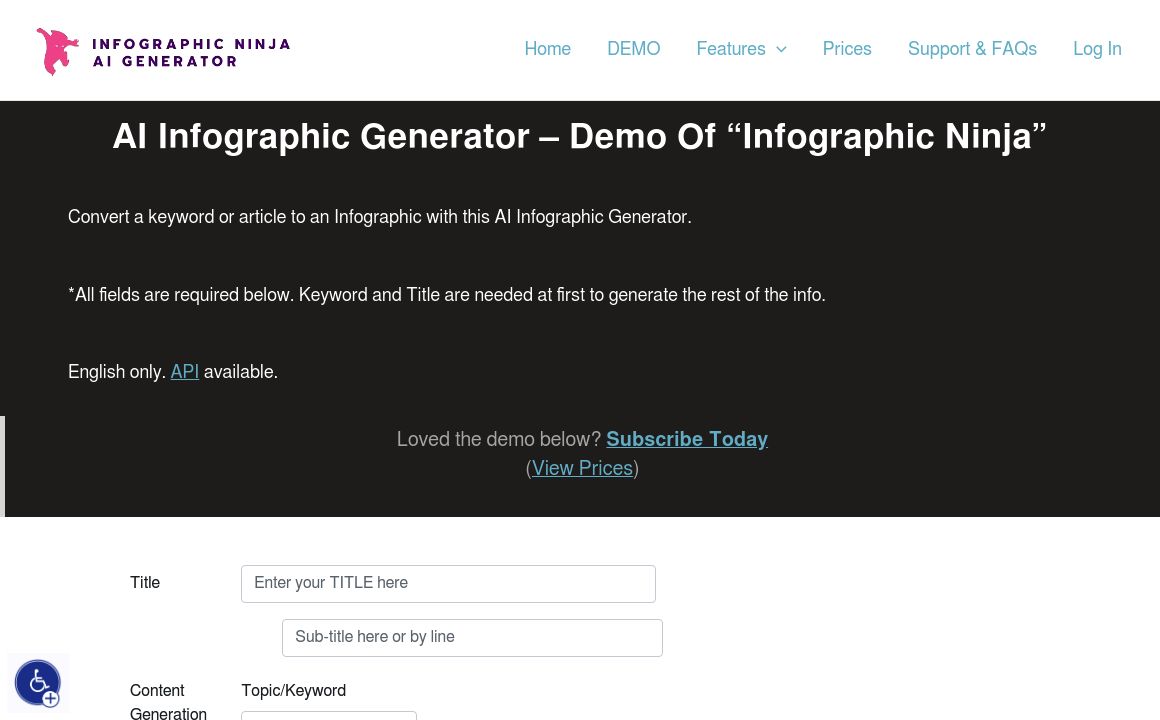1160x720 pixels.
Task: Click the Topic/Keyword input box edge
Action: coord(329,715)
